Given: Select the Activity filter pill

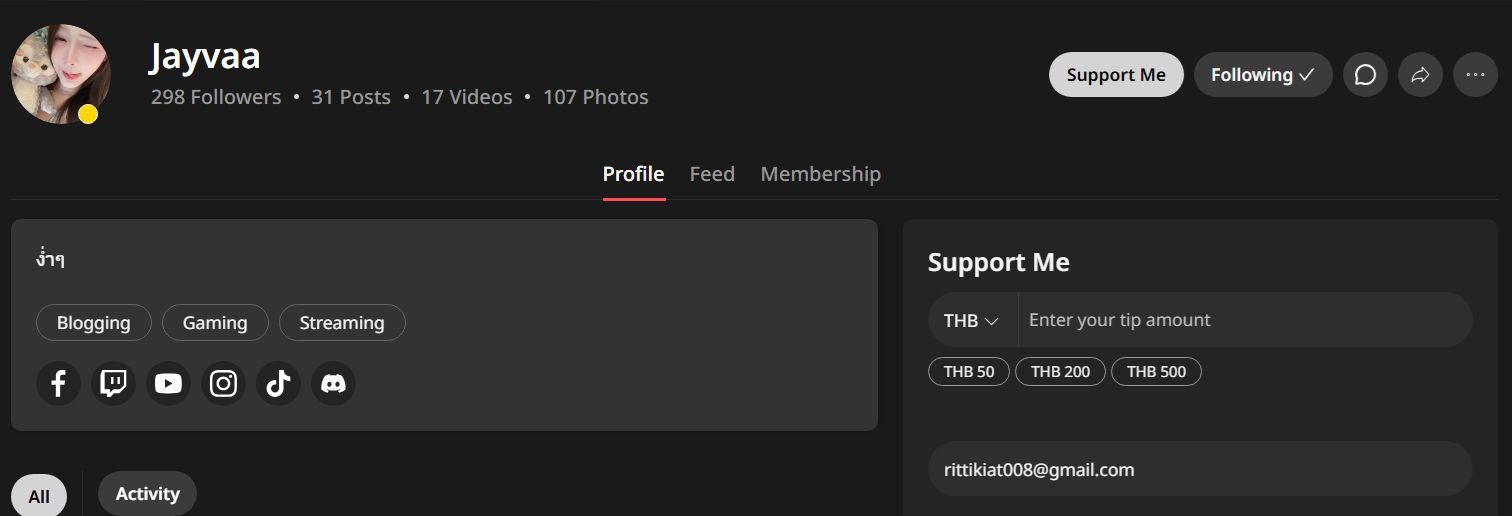Looking at the screenshot, I should (147, 494).
